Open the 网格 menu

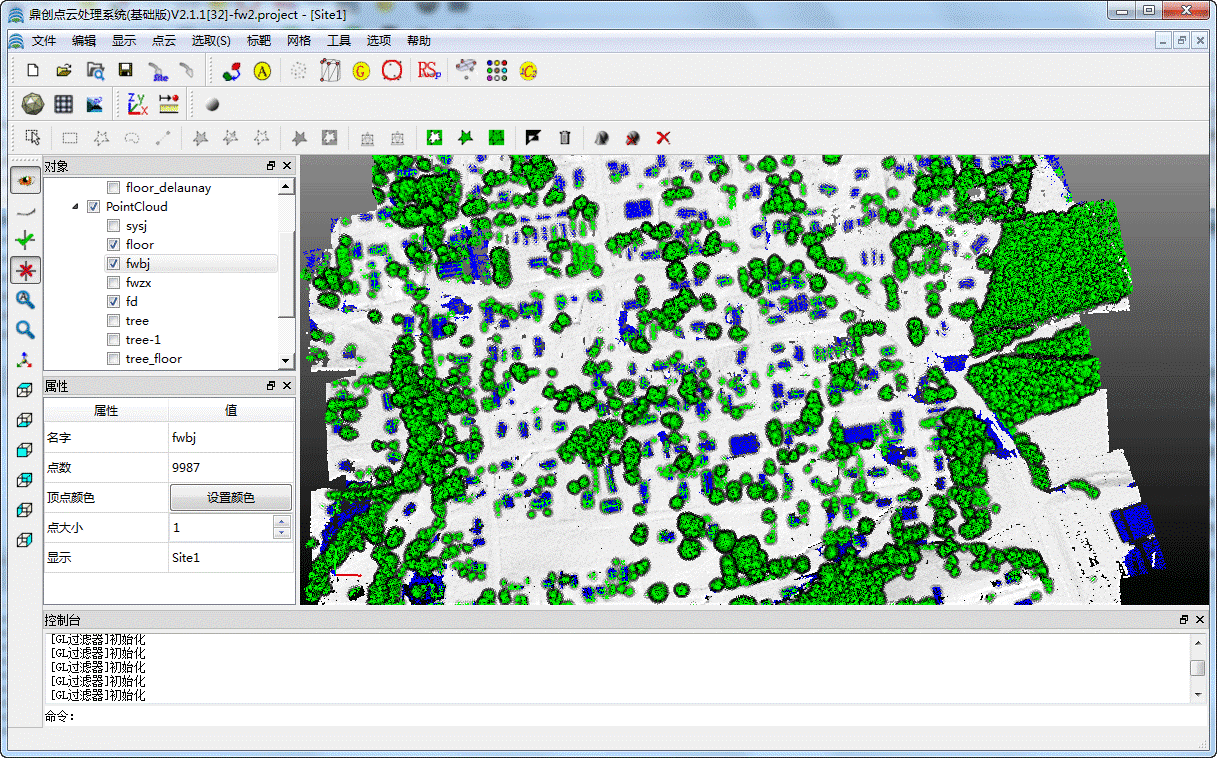(298, 41)
